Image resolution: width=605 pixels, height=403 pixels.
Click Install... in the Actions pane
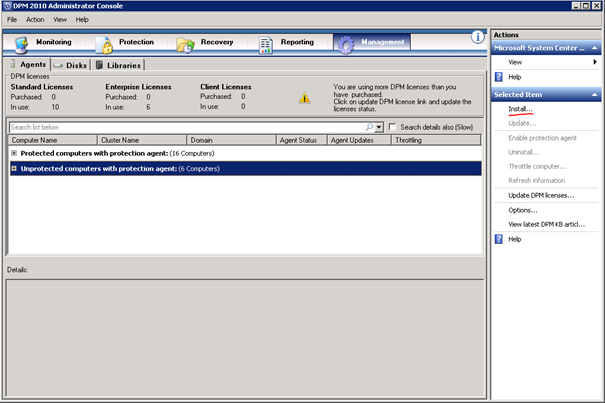click(x=520, y=109)
